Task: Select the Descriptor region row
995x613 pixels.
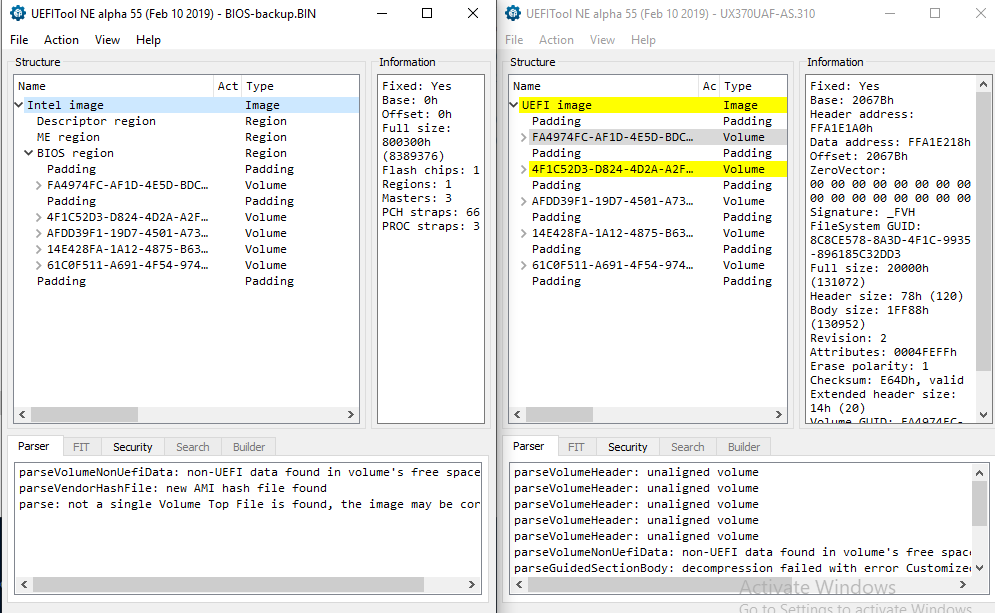Action: [x=187, y=121]
